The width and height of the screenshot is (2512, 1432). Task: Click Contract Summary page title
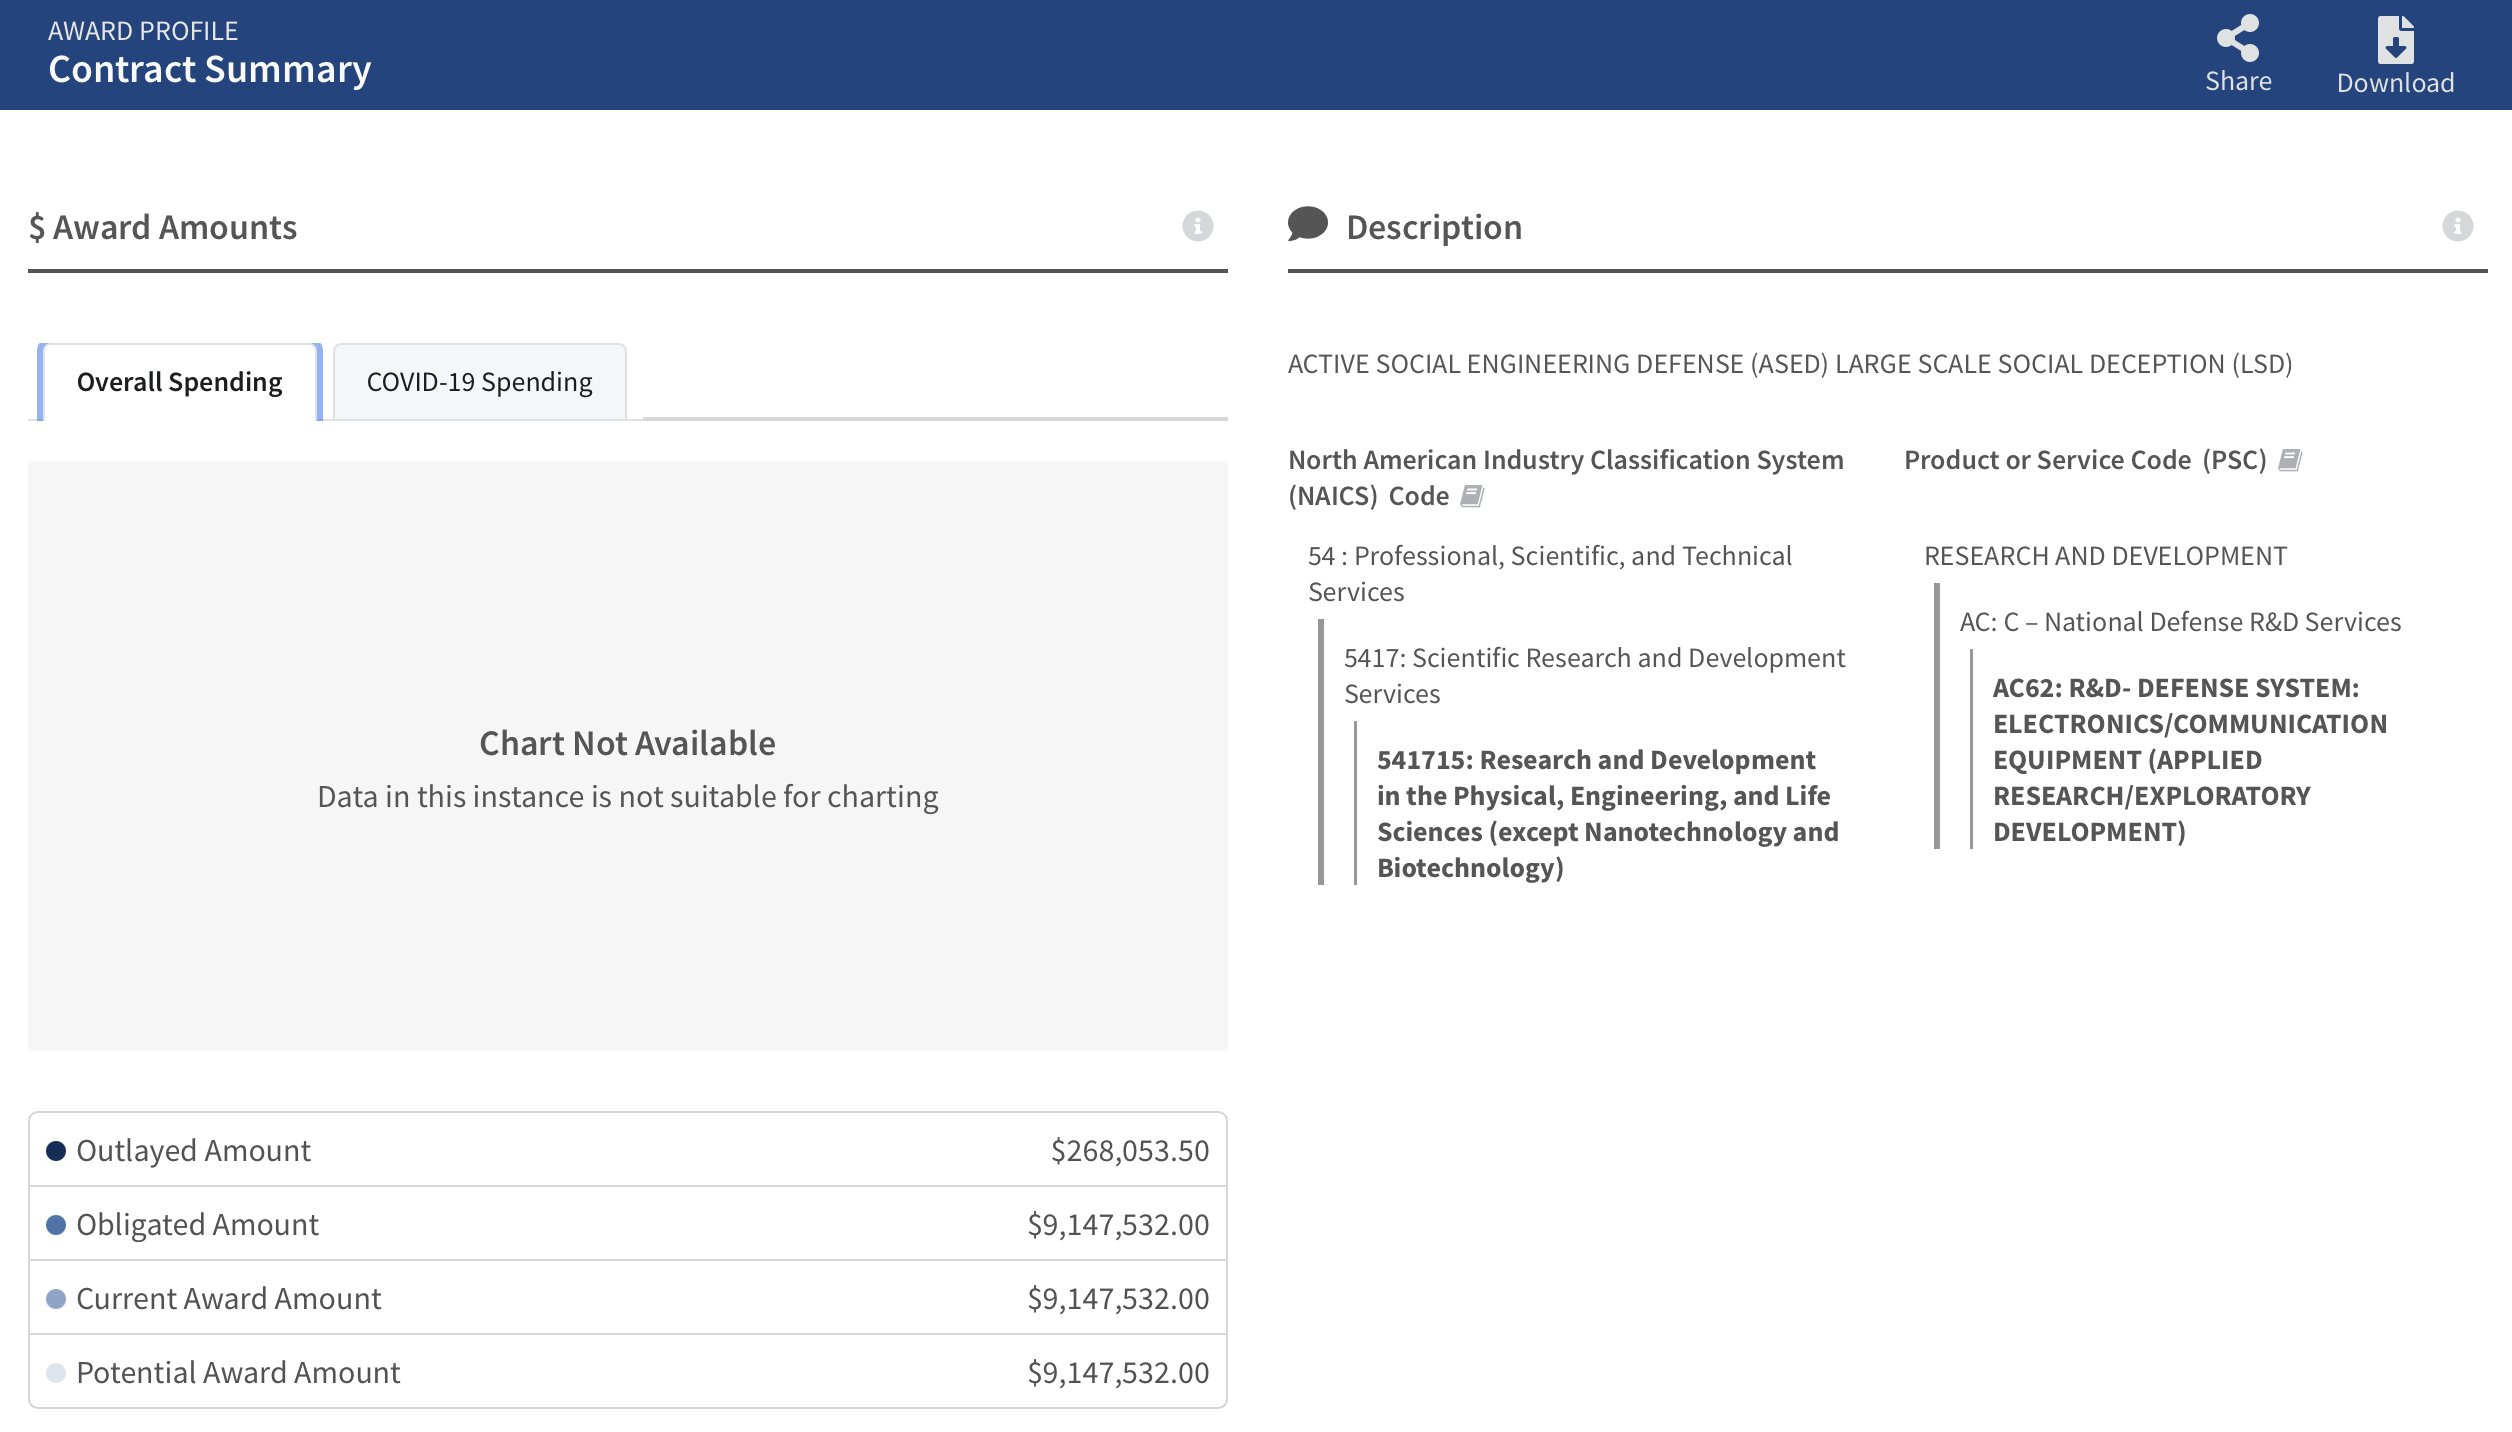click(x=209, y=70)
